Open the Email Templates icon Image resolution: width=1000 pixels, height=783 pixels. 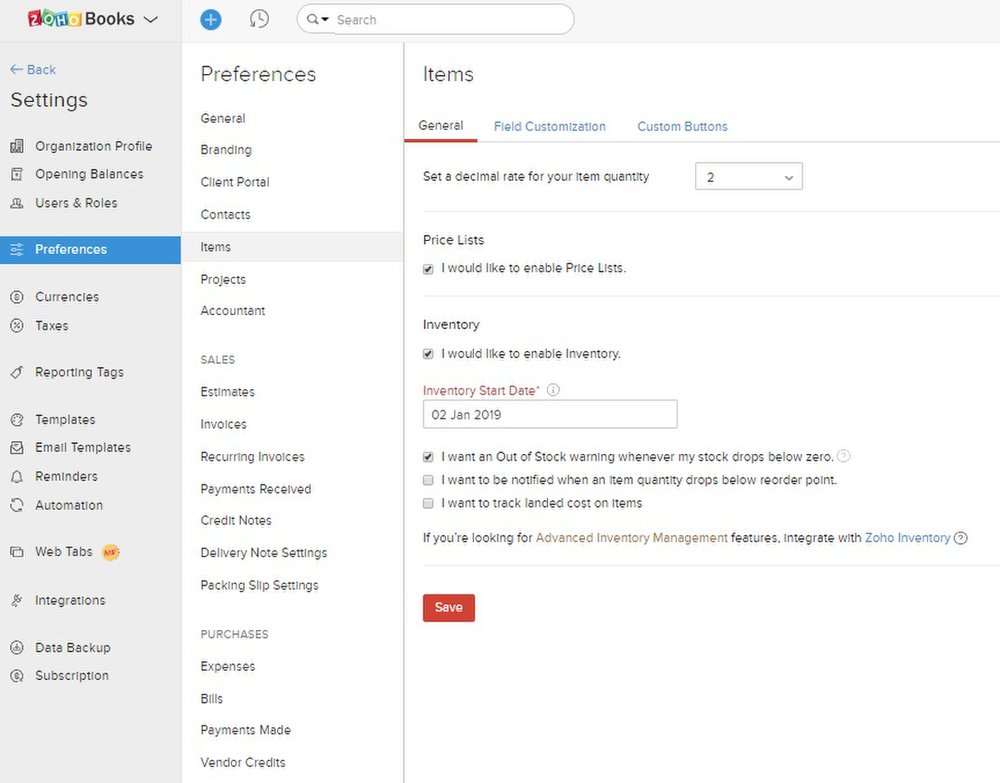14,447
